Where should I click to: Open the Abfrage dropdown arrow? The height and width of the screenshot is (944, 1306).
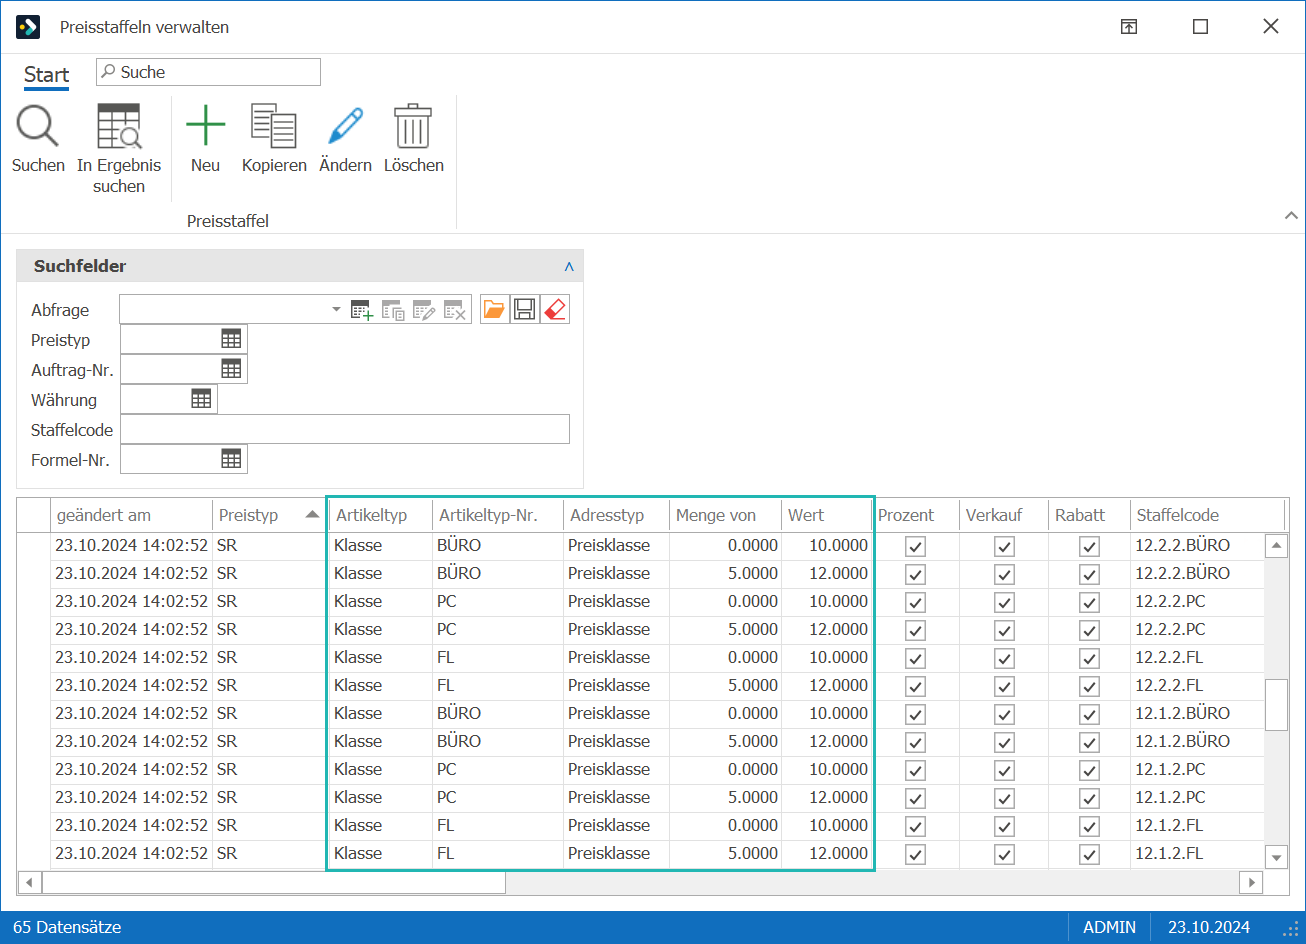point(336,310)
